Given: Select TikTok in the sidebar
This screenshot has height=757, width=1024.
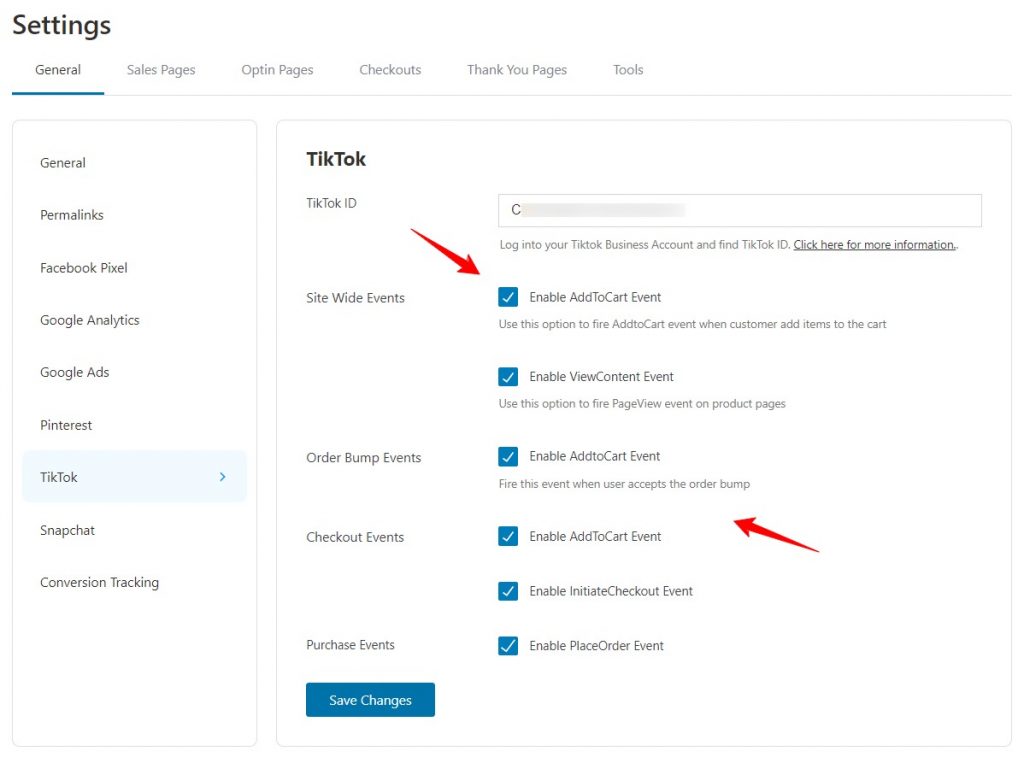Looking at the screenshot, I should point(135,477).
